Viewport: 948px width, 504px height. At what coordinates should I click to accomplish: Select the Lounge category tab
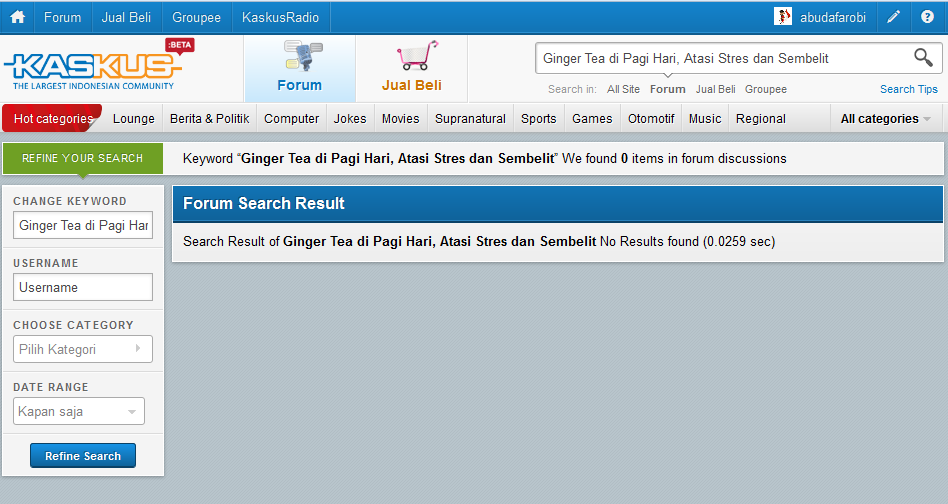[x=134, y=118]
